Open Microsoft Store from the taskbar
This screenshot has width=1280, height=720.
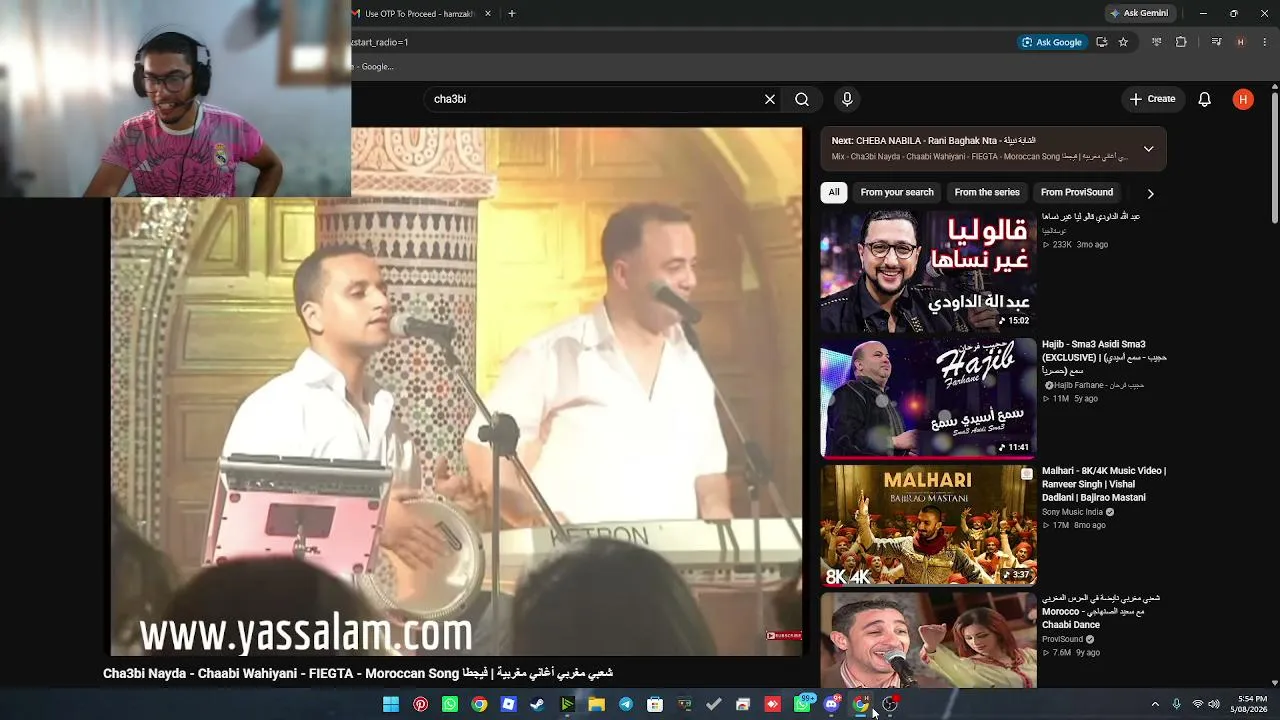(x=655, y=704)
